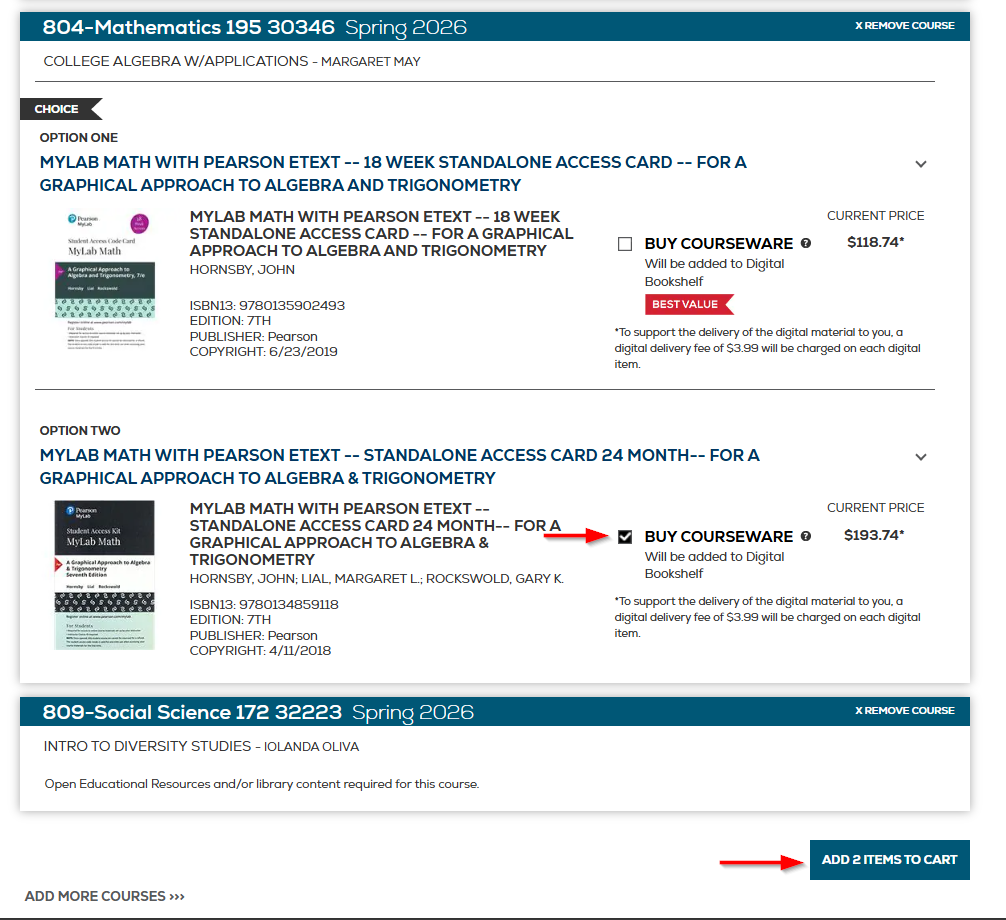Open the Add More Courses link

(105, 896)
